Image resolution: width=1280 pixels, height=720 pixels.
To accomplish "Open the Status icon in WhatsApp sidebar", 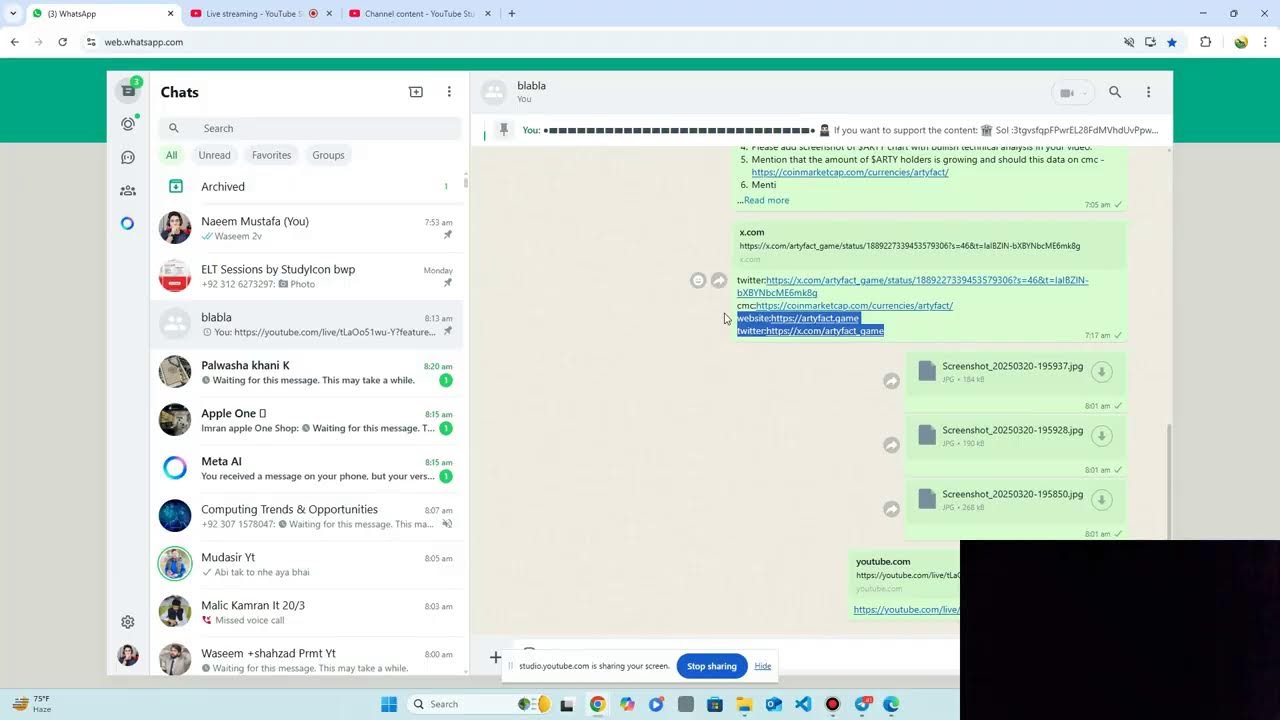I will tap(128, 124).
